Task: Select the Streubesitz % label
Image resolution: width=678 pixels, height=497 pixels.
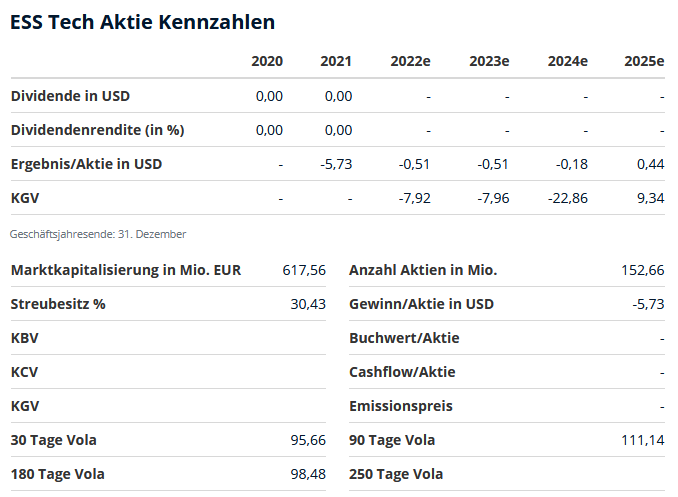Action: pyautogui.click(x=58, y=304)
